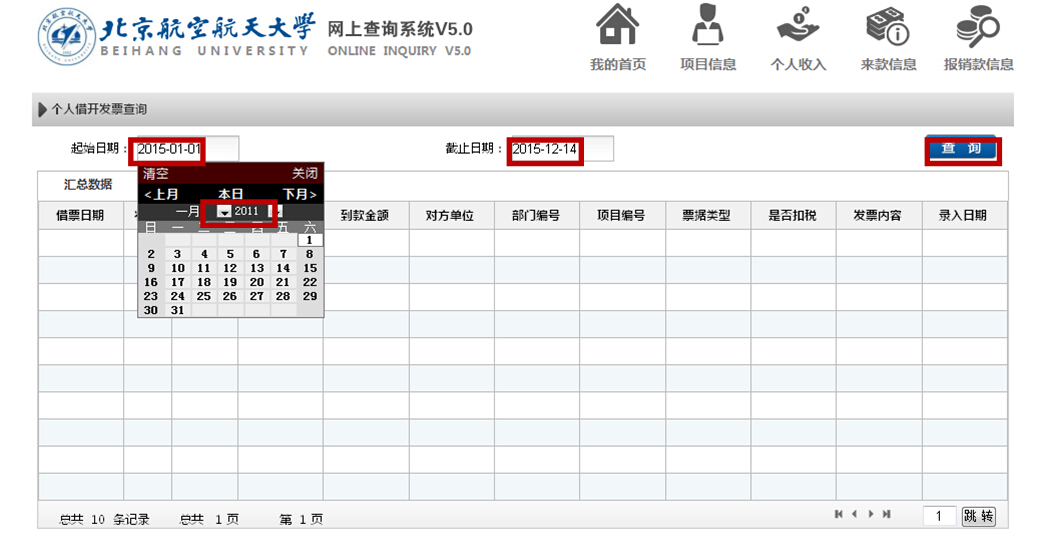Screen dimensions: 1053x543
Task: Go to the next results page
Action: click(871, 514)
